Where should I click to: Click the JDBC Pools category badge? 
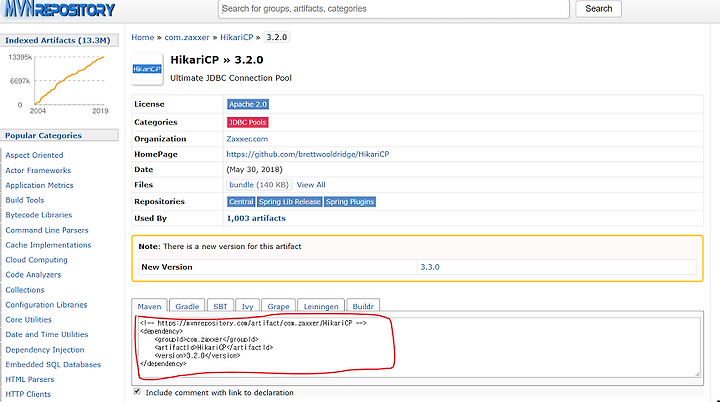(248, 122)
